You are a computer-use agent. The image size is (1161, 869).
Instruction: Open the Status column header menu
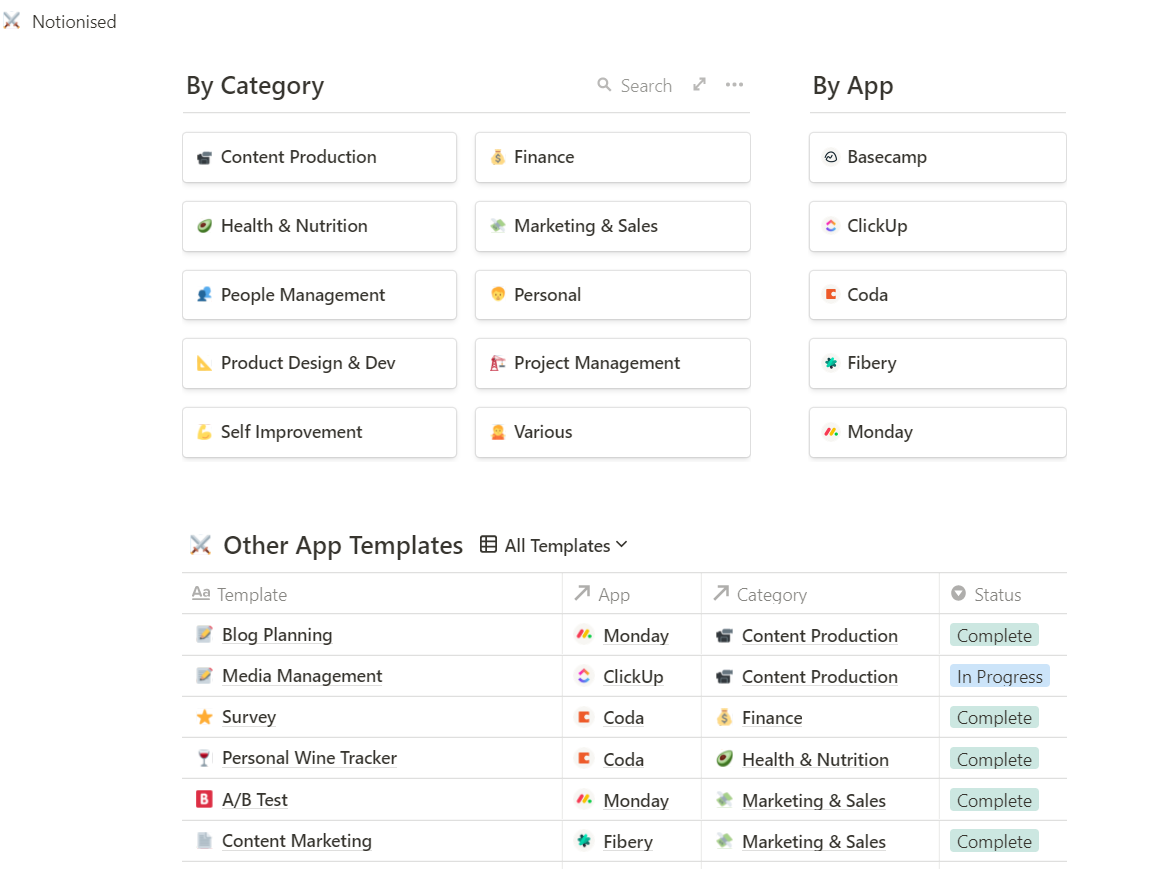click(x=1003, y=594)
